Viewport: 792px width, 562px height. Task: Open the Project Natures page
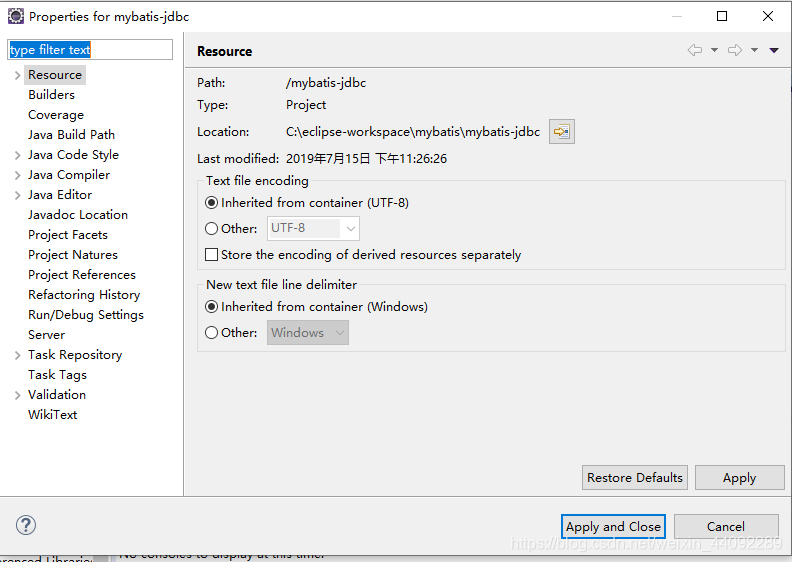[73, 255]
